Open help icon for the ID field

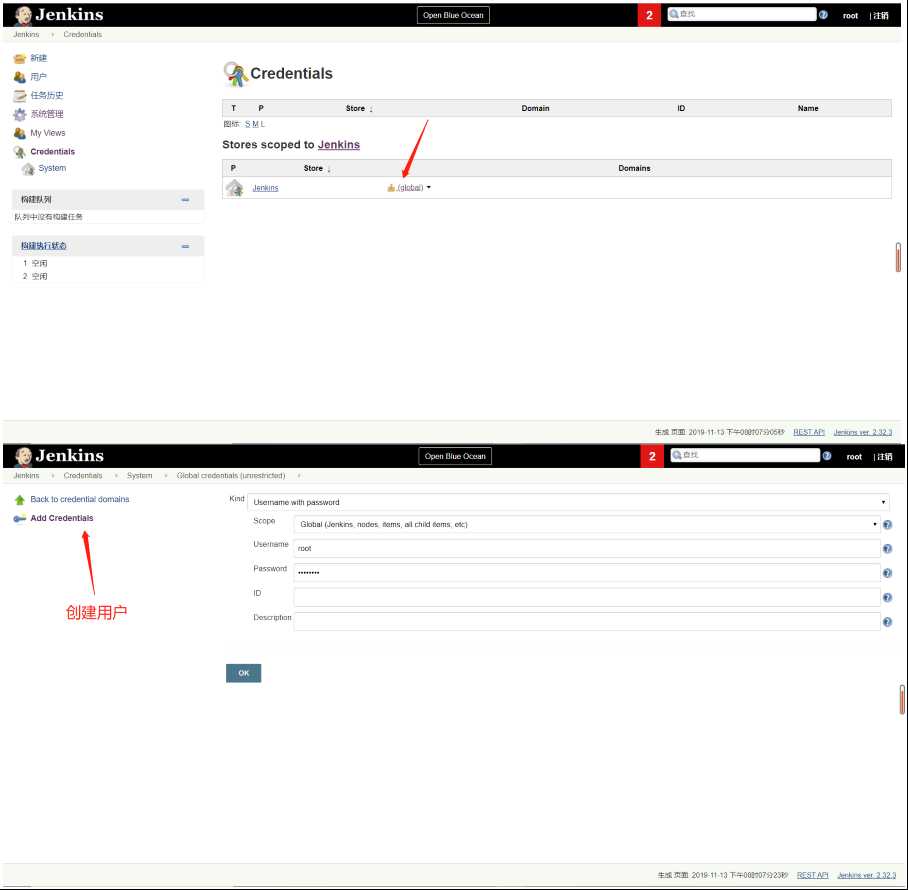[x=887, y=597]
